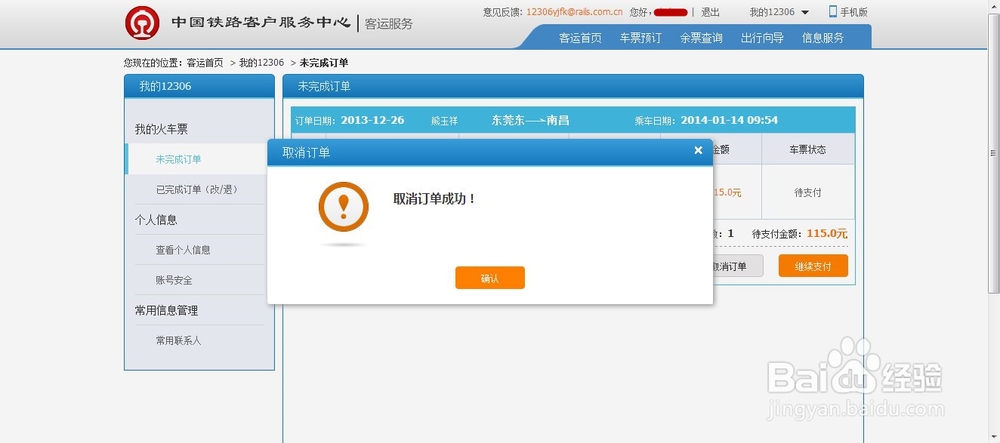Click the 手机版 link text
The width and height of the screenshot is (1000, 443).
tap(854, 11)
